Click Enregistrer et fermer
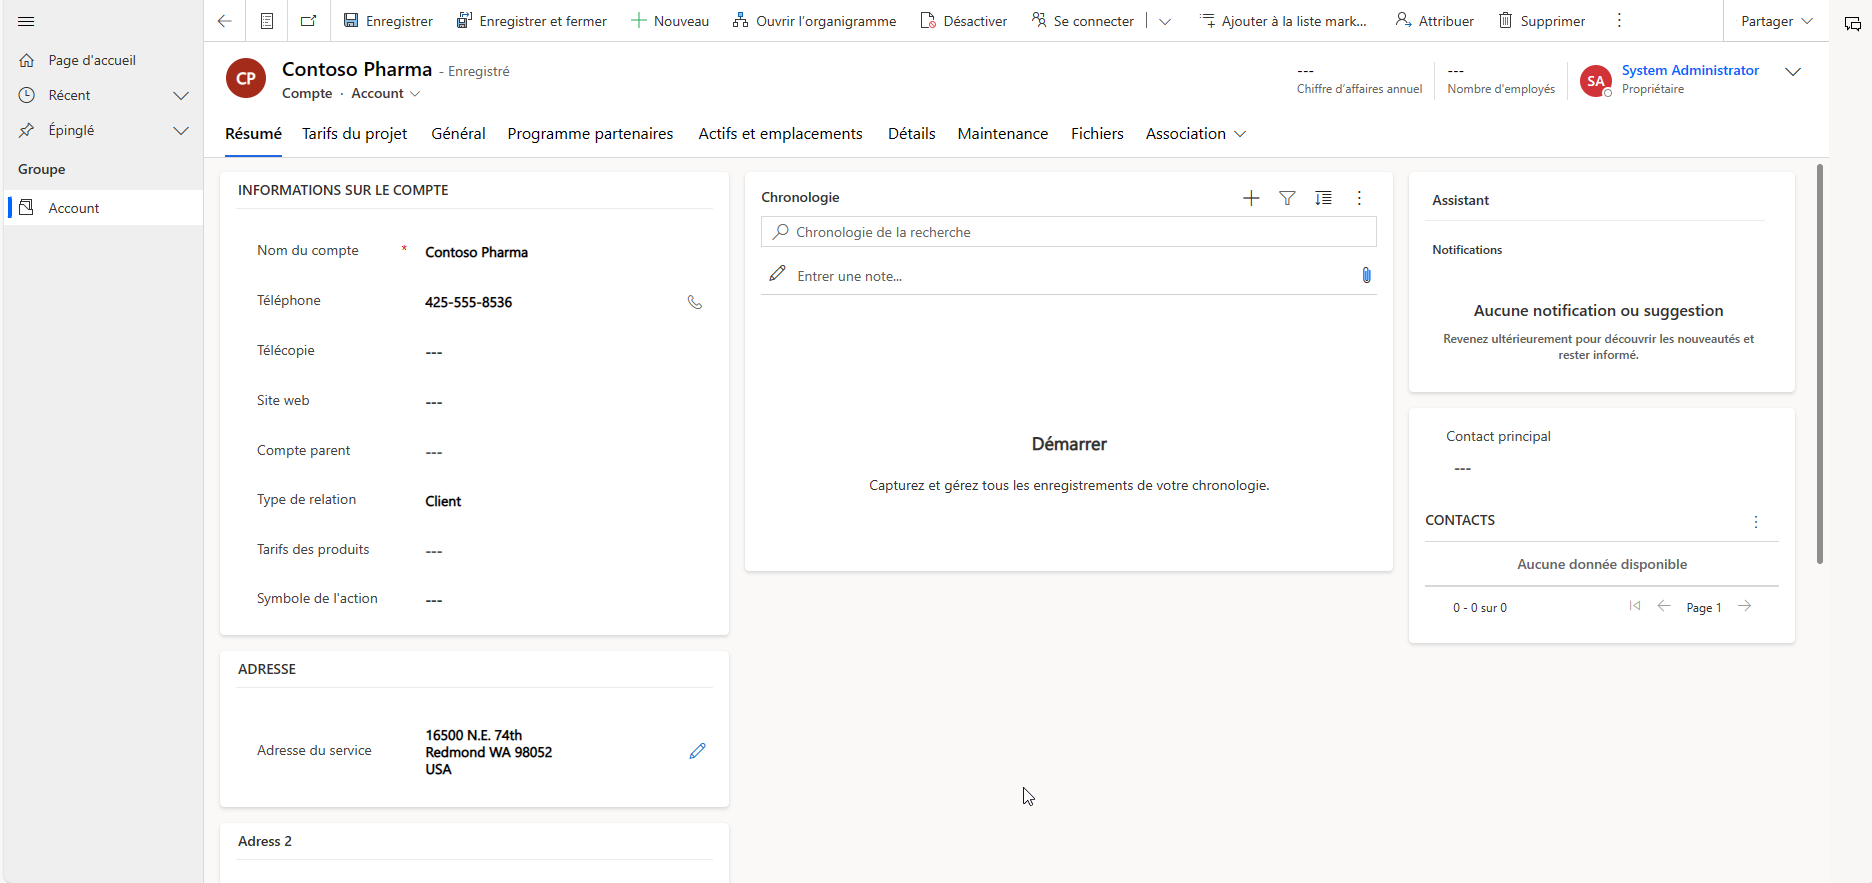 (x=532, y=21)
